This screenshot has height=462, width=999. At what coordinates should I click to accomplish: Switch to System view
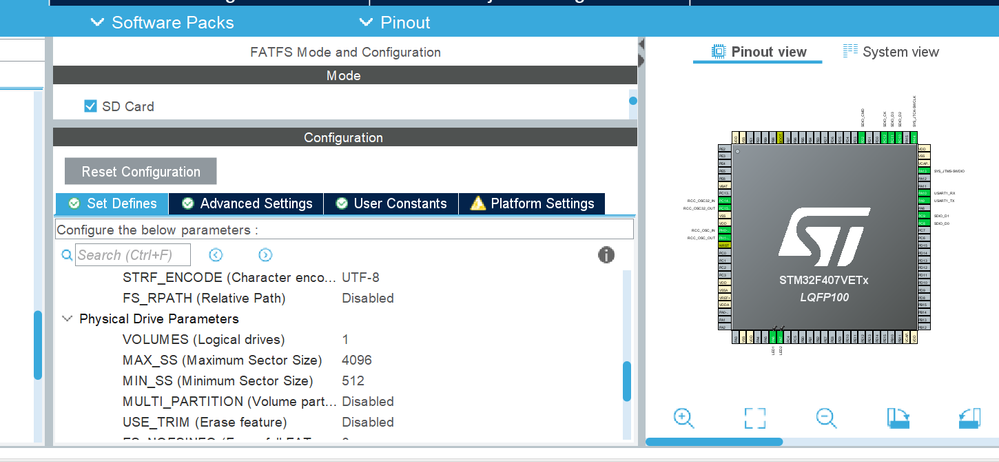(x=890, y=52)
